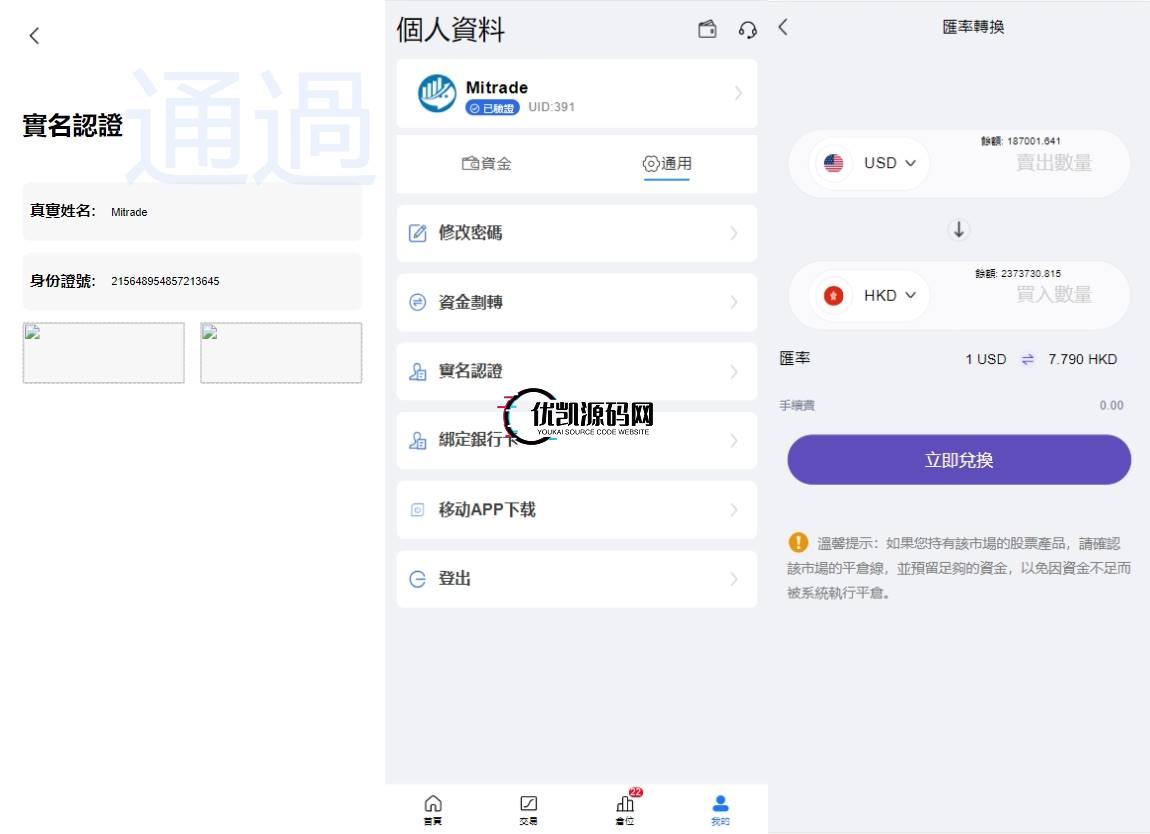Screen dimensions: 1150x834
Task: Open the wallet icon in profile header
Action: pos(707,30)
